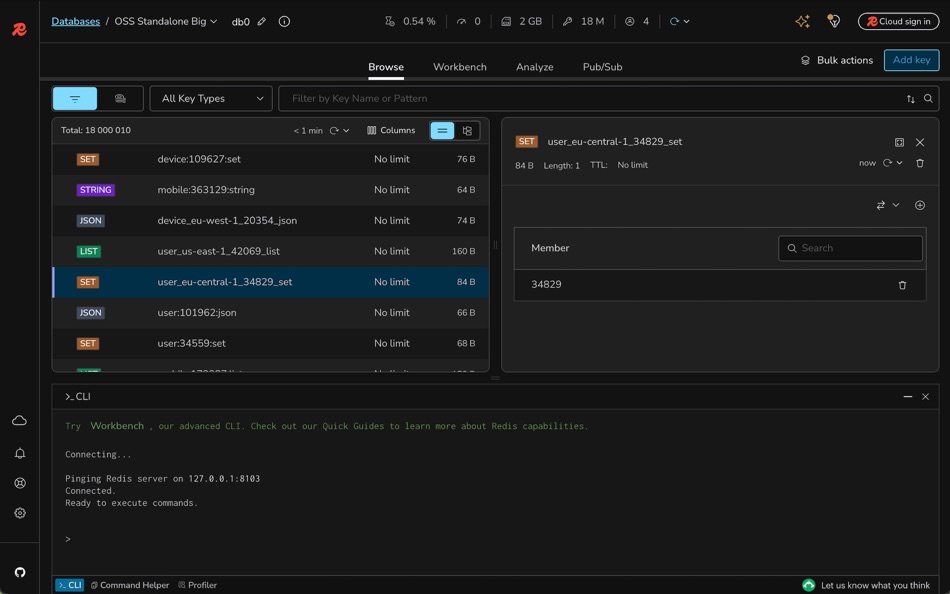The width and height of the screenshot is (950, 594).
Task: Open the All Key Types dropdown
Action: coord(211,99)
